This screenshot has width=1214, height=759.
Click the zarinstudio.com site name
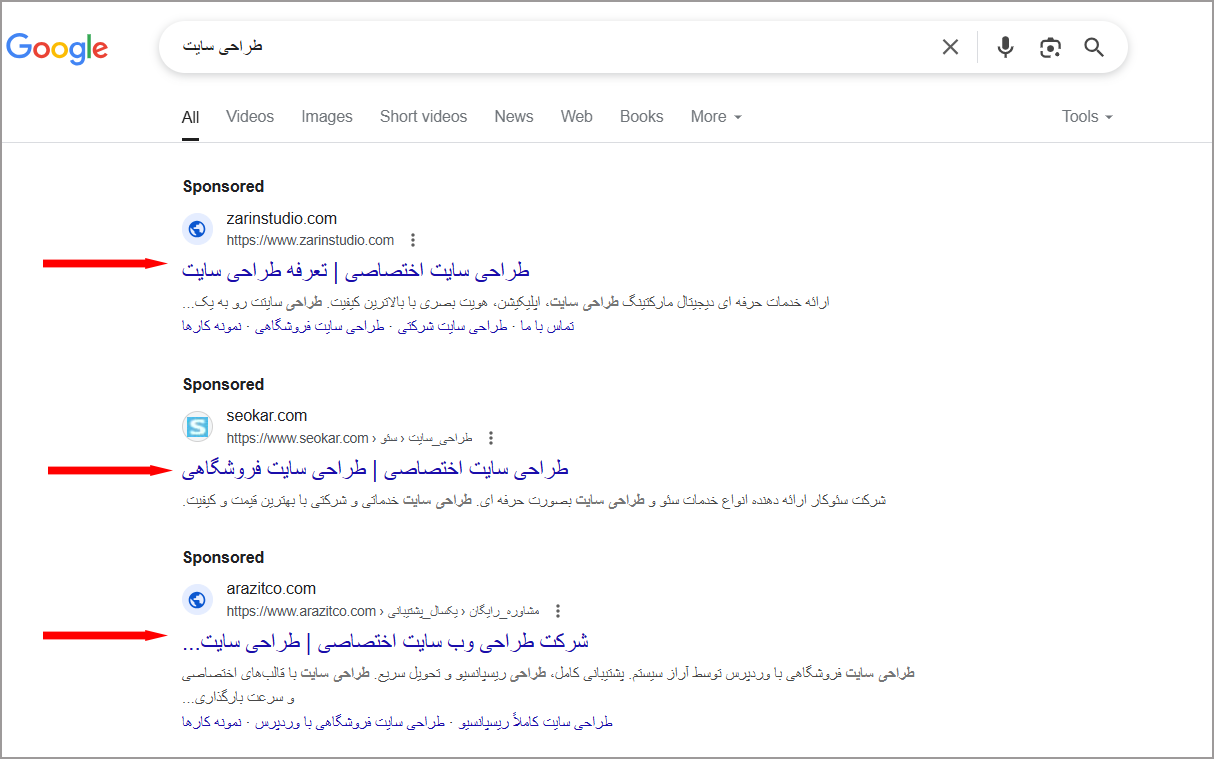[x=282, y=219]
